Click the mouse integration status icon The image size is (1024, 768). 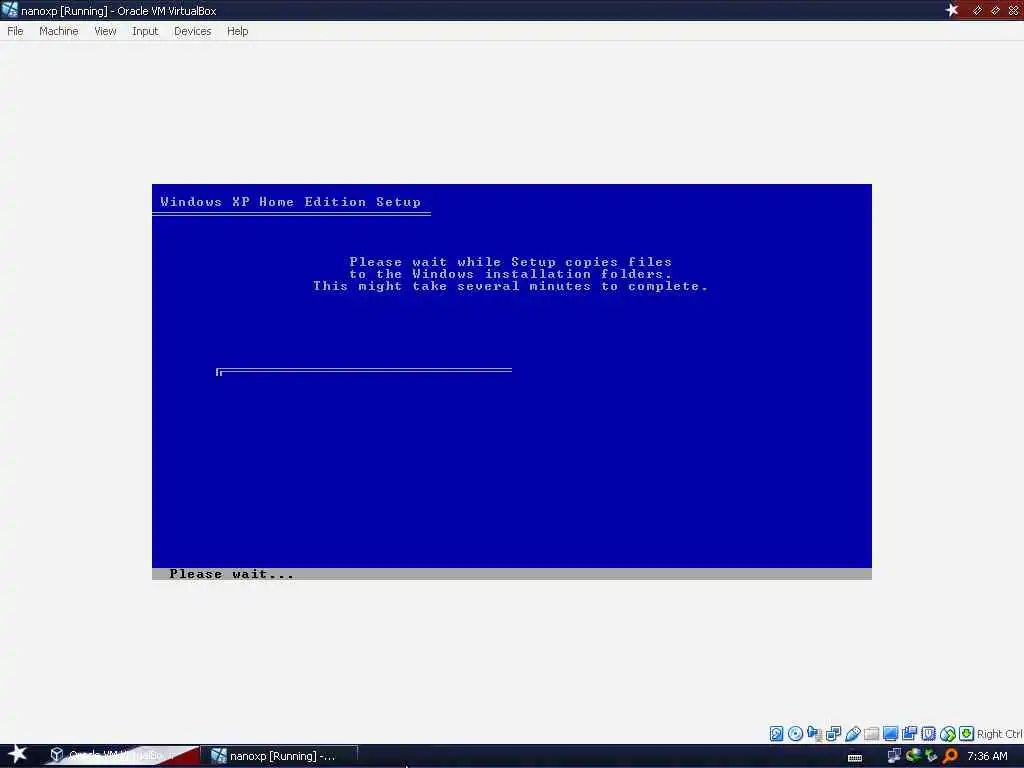tap(948, 733)
